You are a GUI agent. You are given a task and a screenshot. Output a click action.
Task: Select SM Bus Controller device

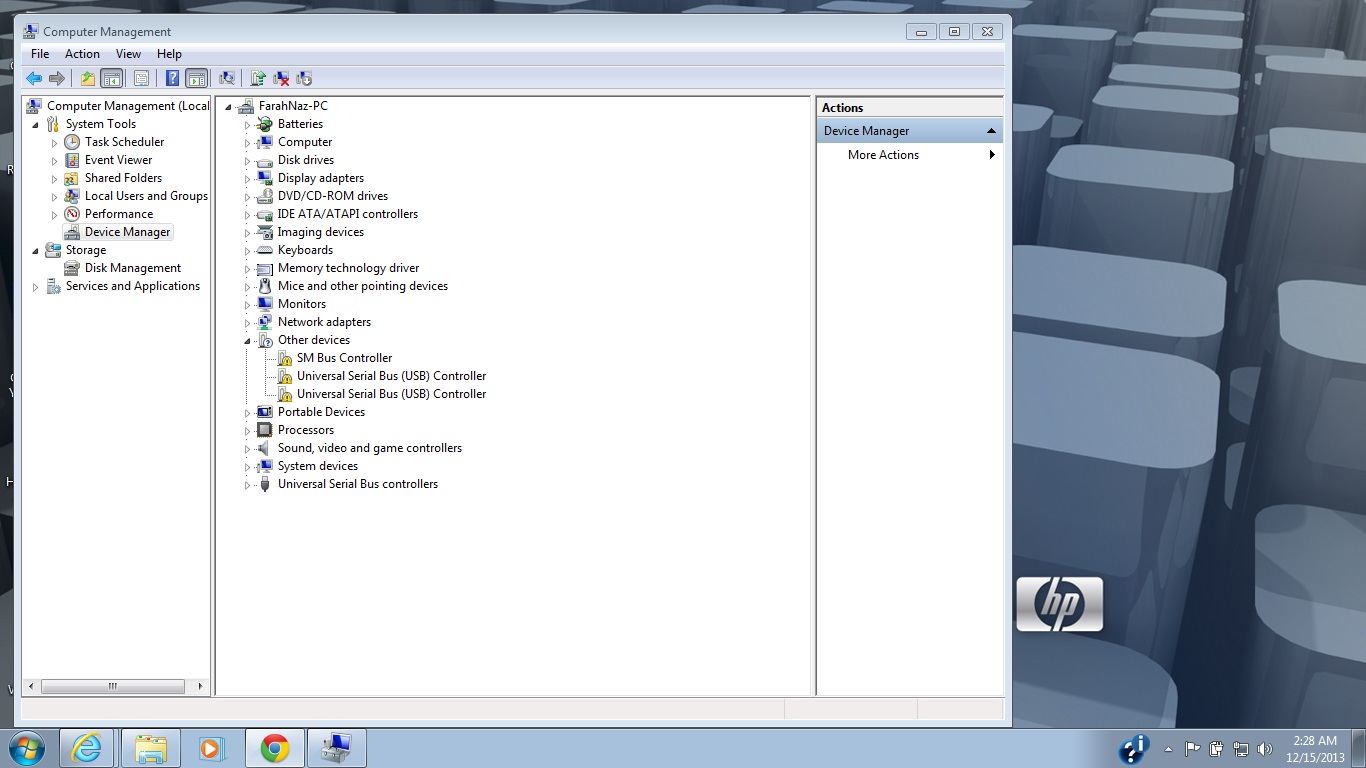tap(344, 358)
